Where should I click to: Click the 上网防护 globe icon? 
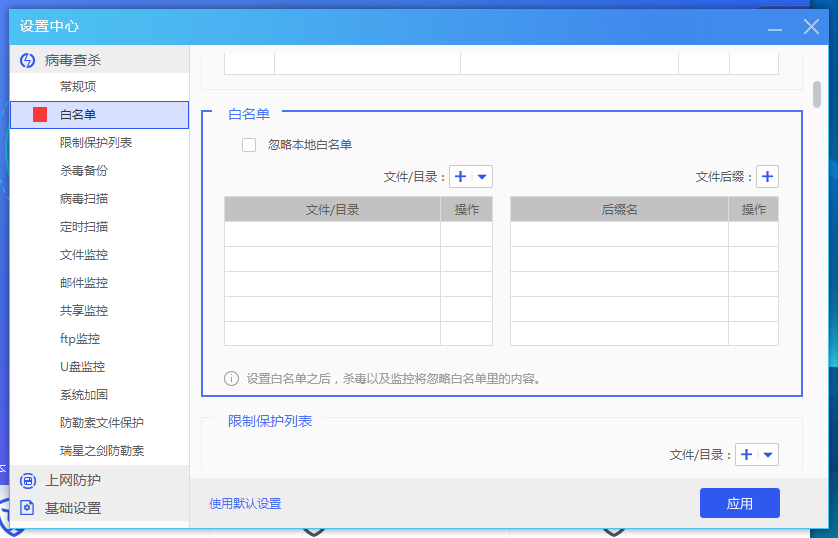[x=27, y=480]
